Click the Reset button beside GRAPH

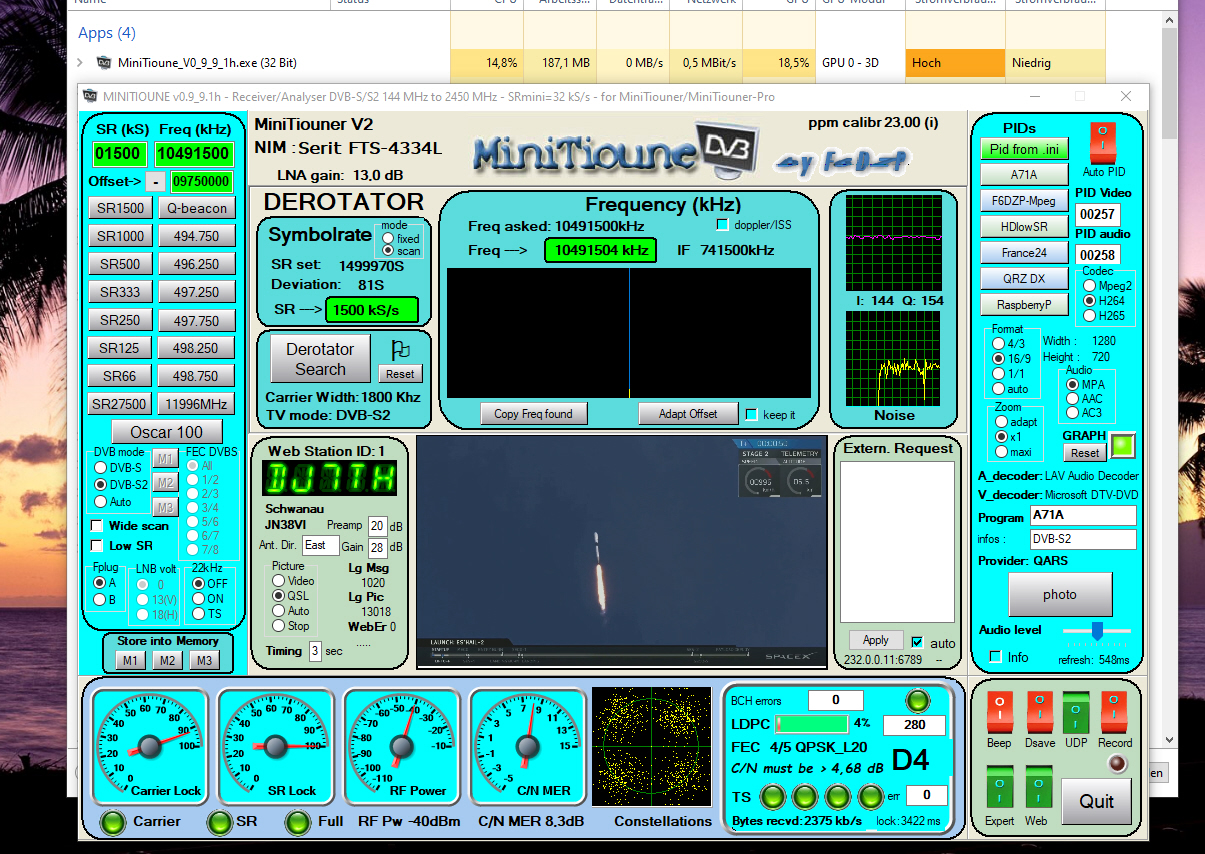click(1085, 453)
